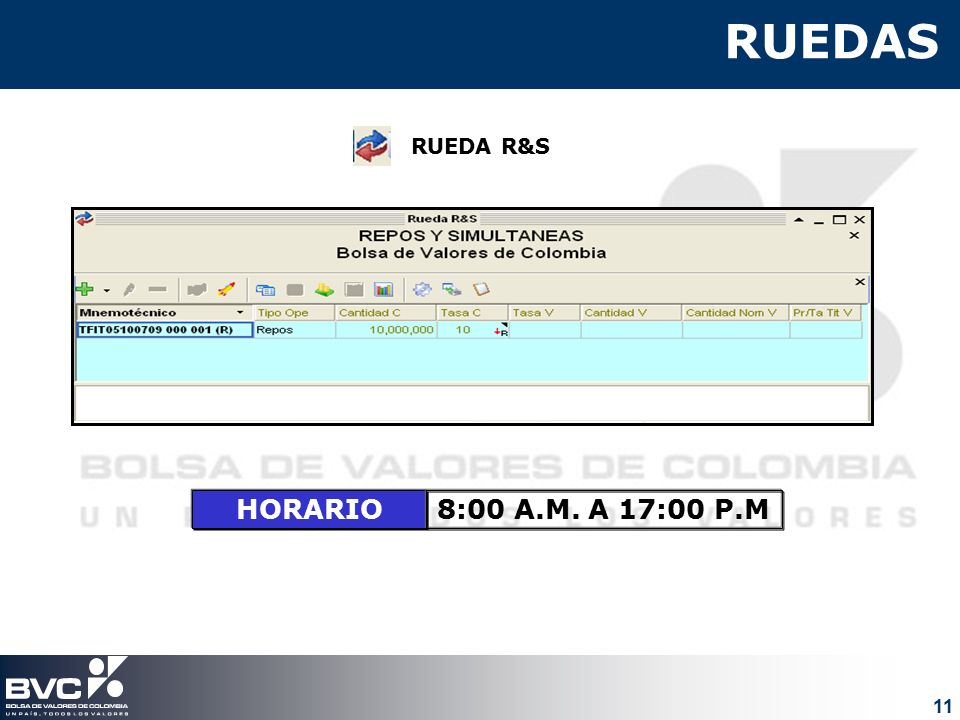Click the gold coins on green tray icon
The width and height of the screenshot is (960, 720).
[324, 290]
